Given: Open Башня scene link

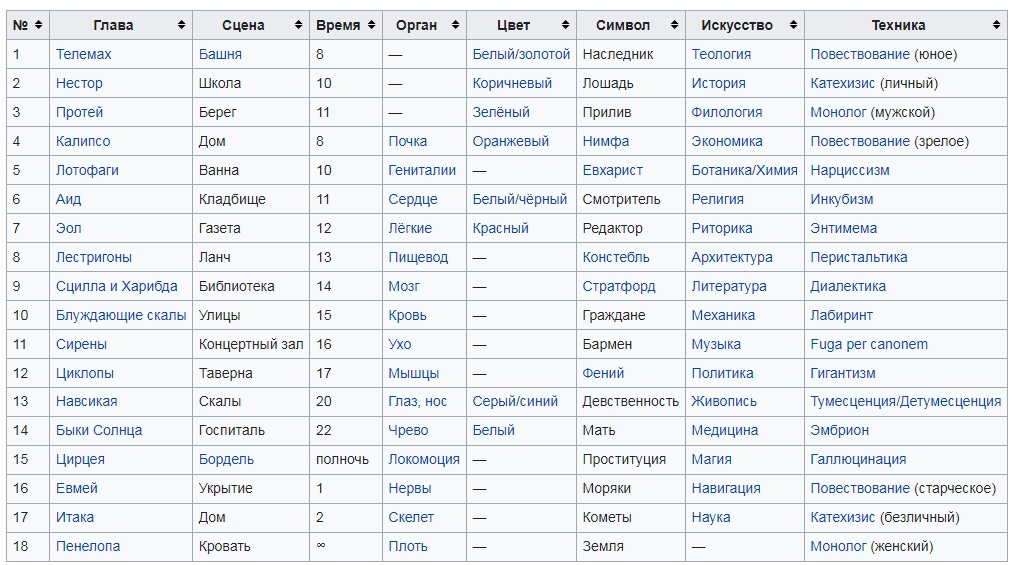Looking at the screenshot, I should [220, 54].
